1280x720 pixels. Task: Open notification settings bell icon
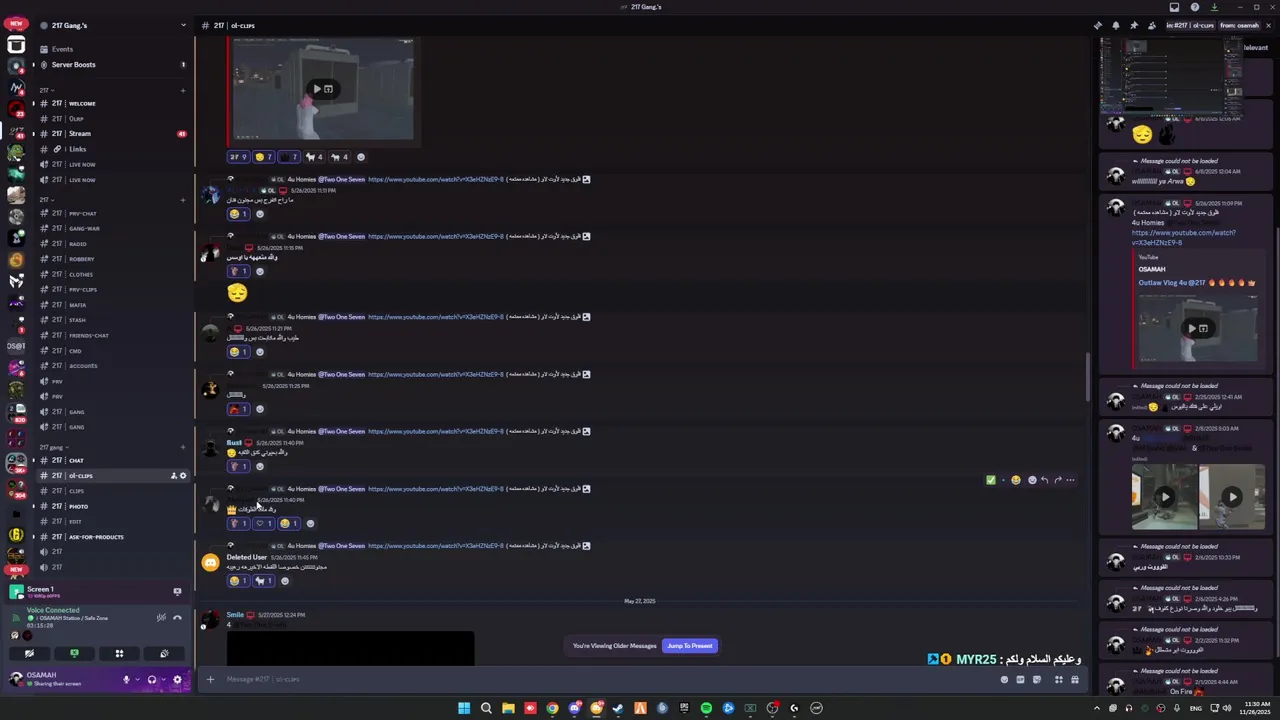click(1116, 25)
